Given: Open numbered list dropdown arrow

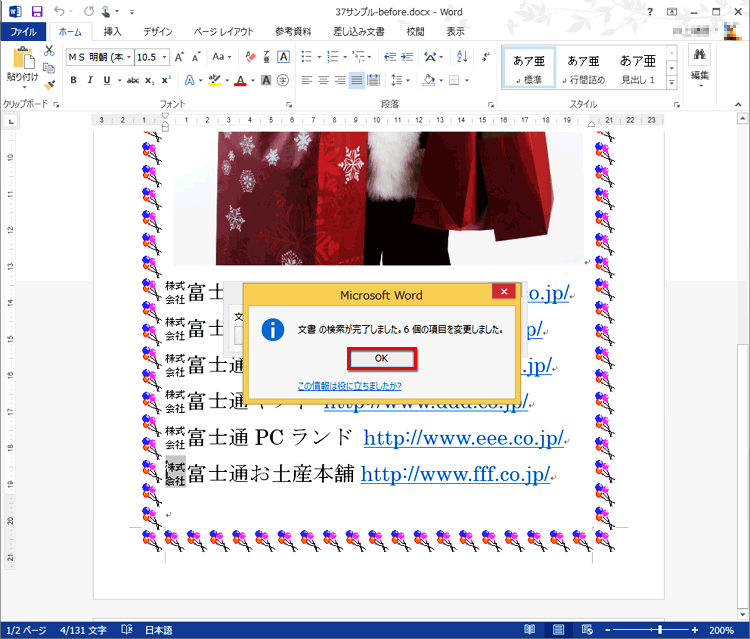Looking at the screenshot, I should tap(345, 57).
